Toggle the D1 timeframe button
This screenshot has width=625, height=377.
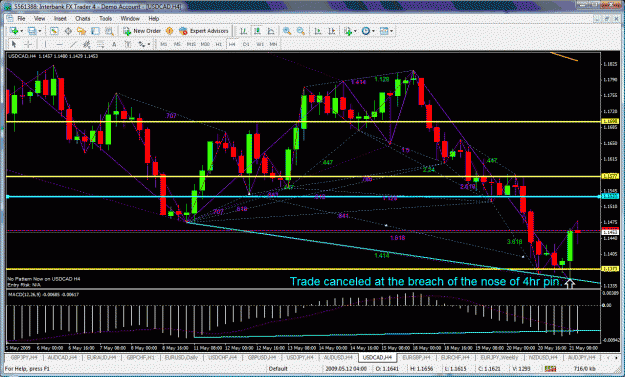(246, 44)
